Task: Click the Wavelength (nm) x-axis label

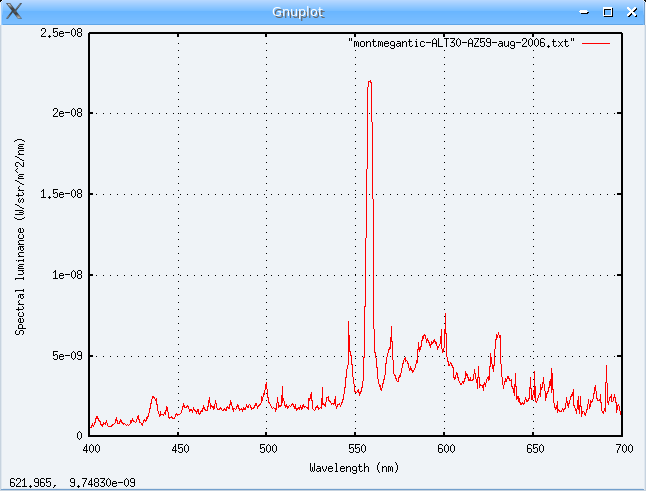Action: coord(356,467)
